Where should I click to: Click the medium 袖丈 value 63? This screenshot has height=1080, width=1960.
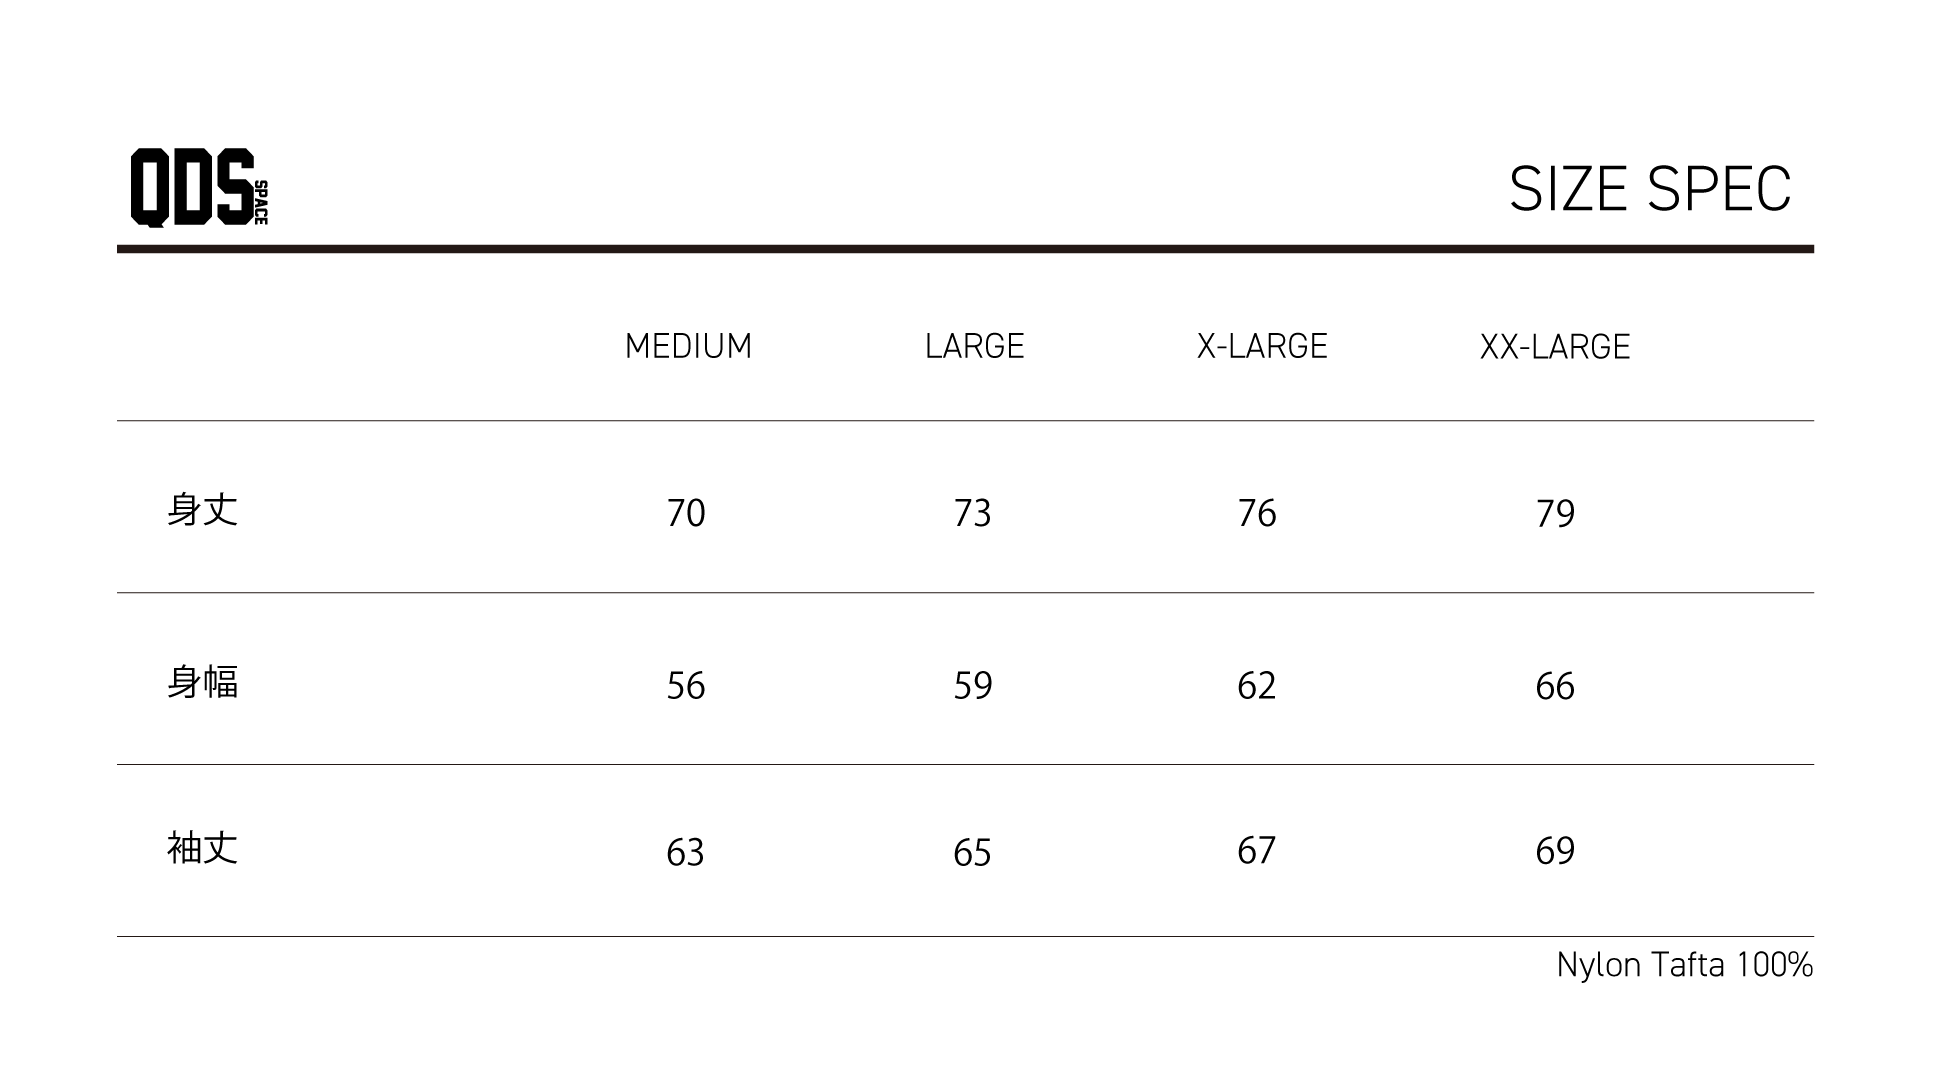[x=686, y=852]
